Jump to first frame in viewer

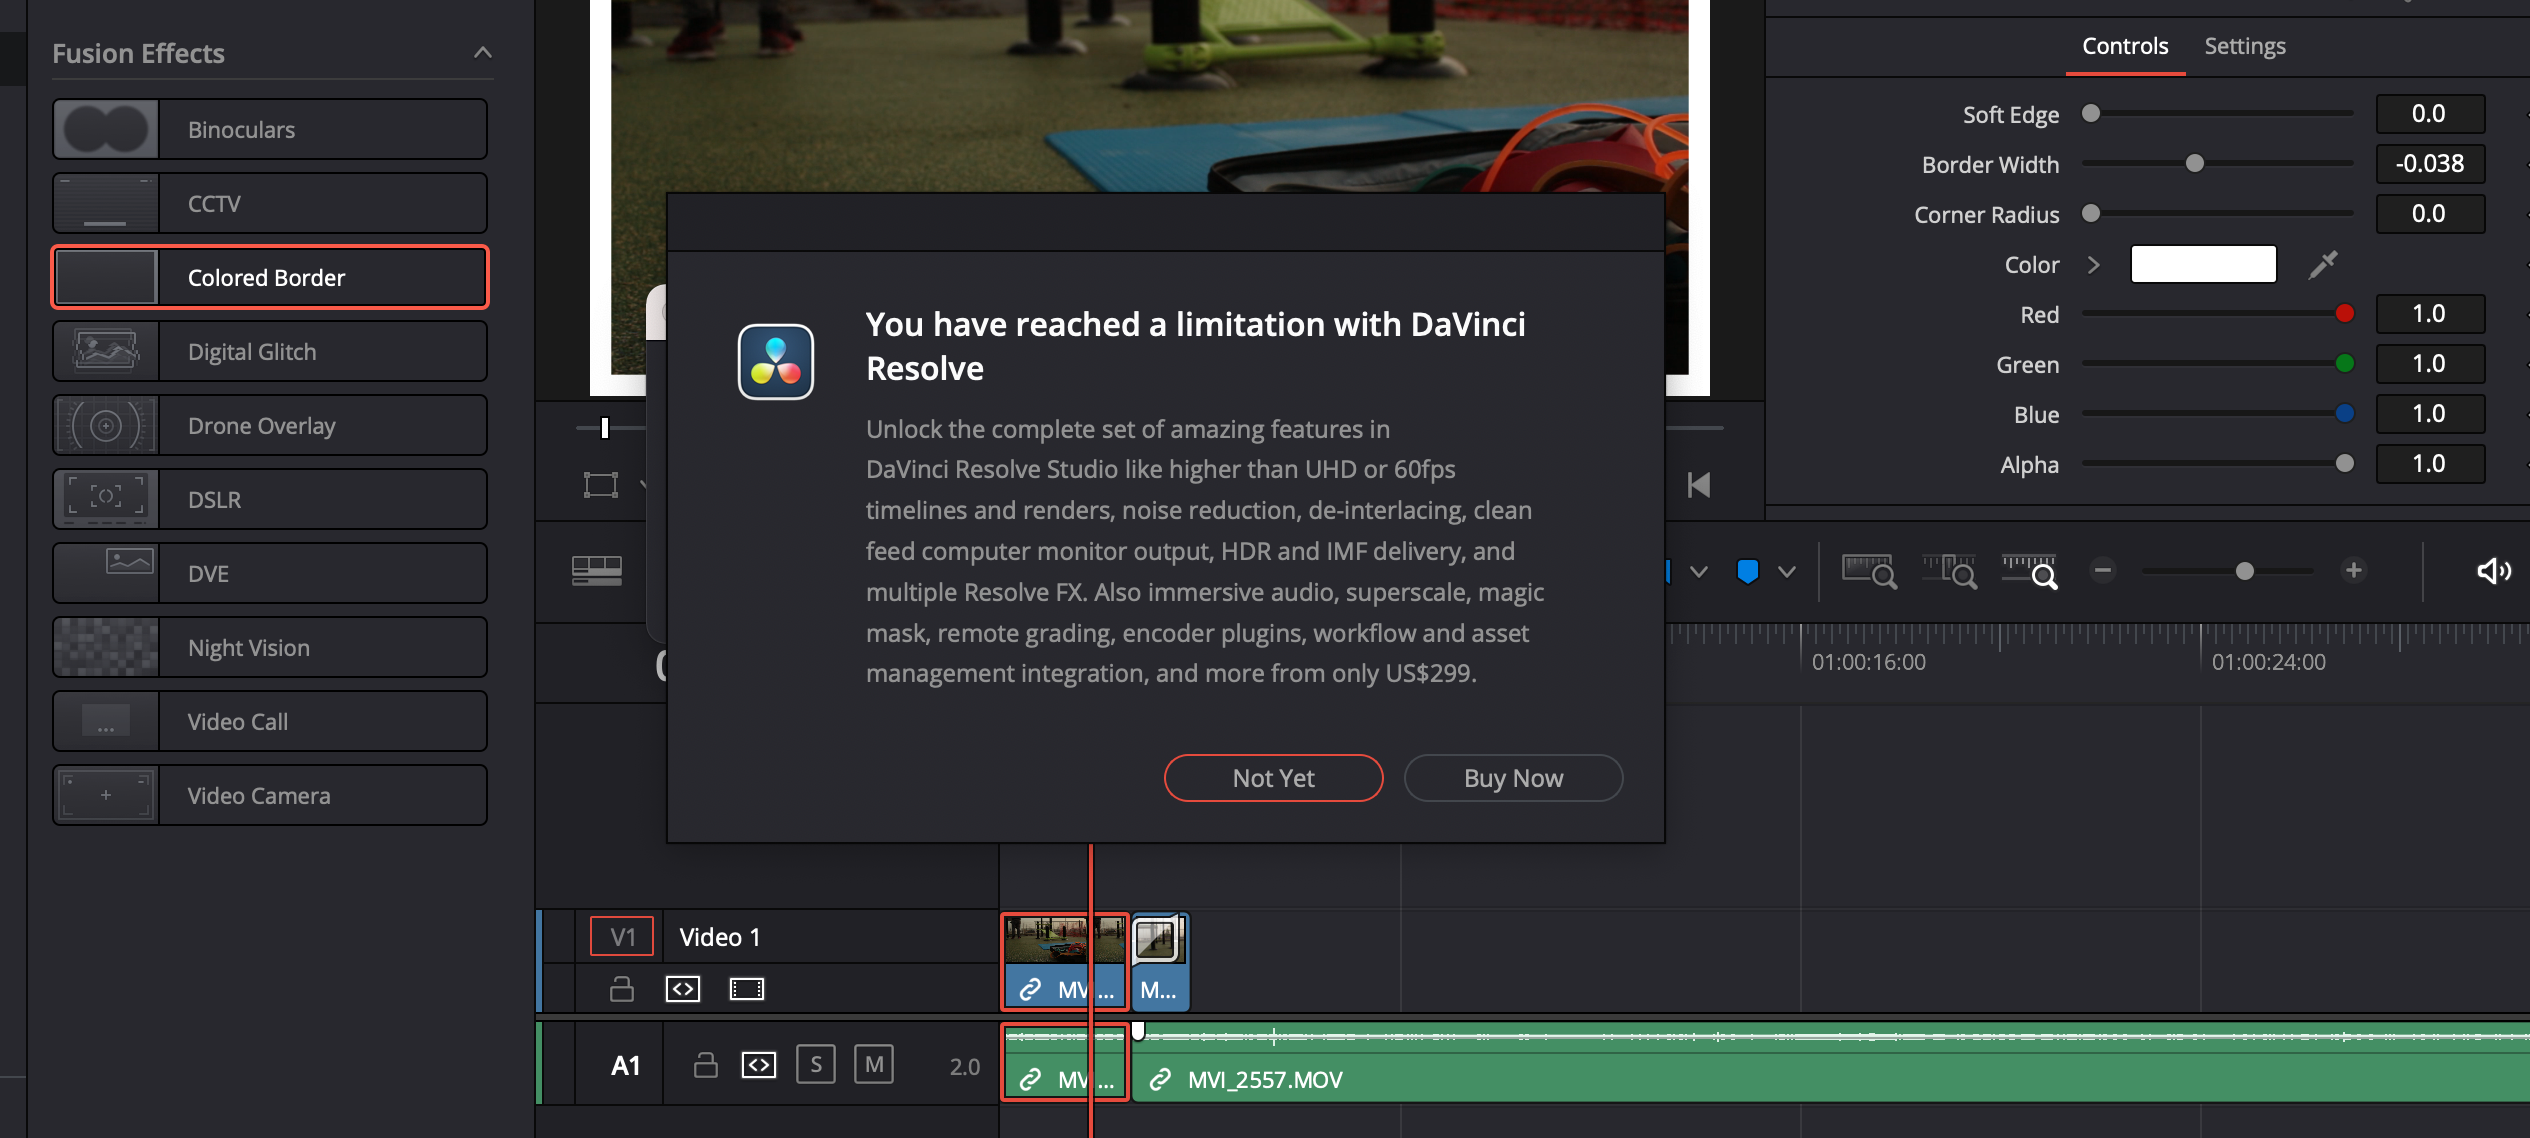[1698, 486]
